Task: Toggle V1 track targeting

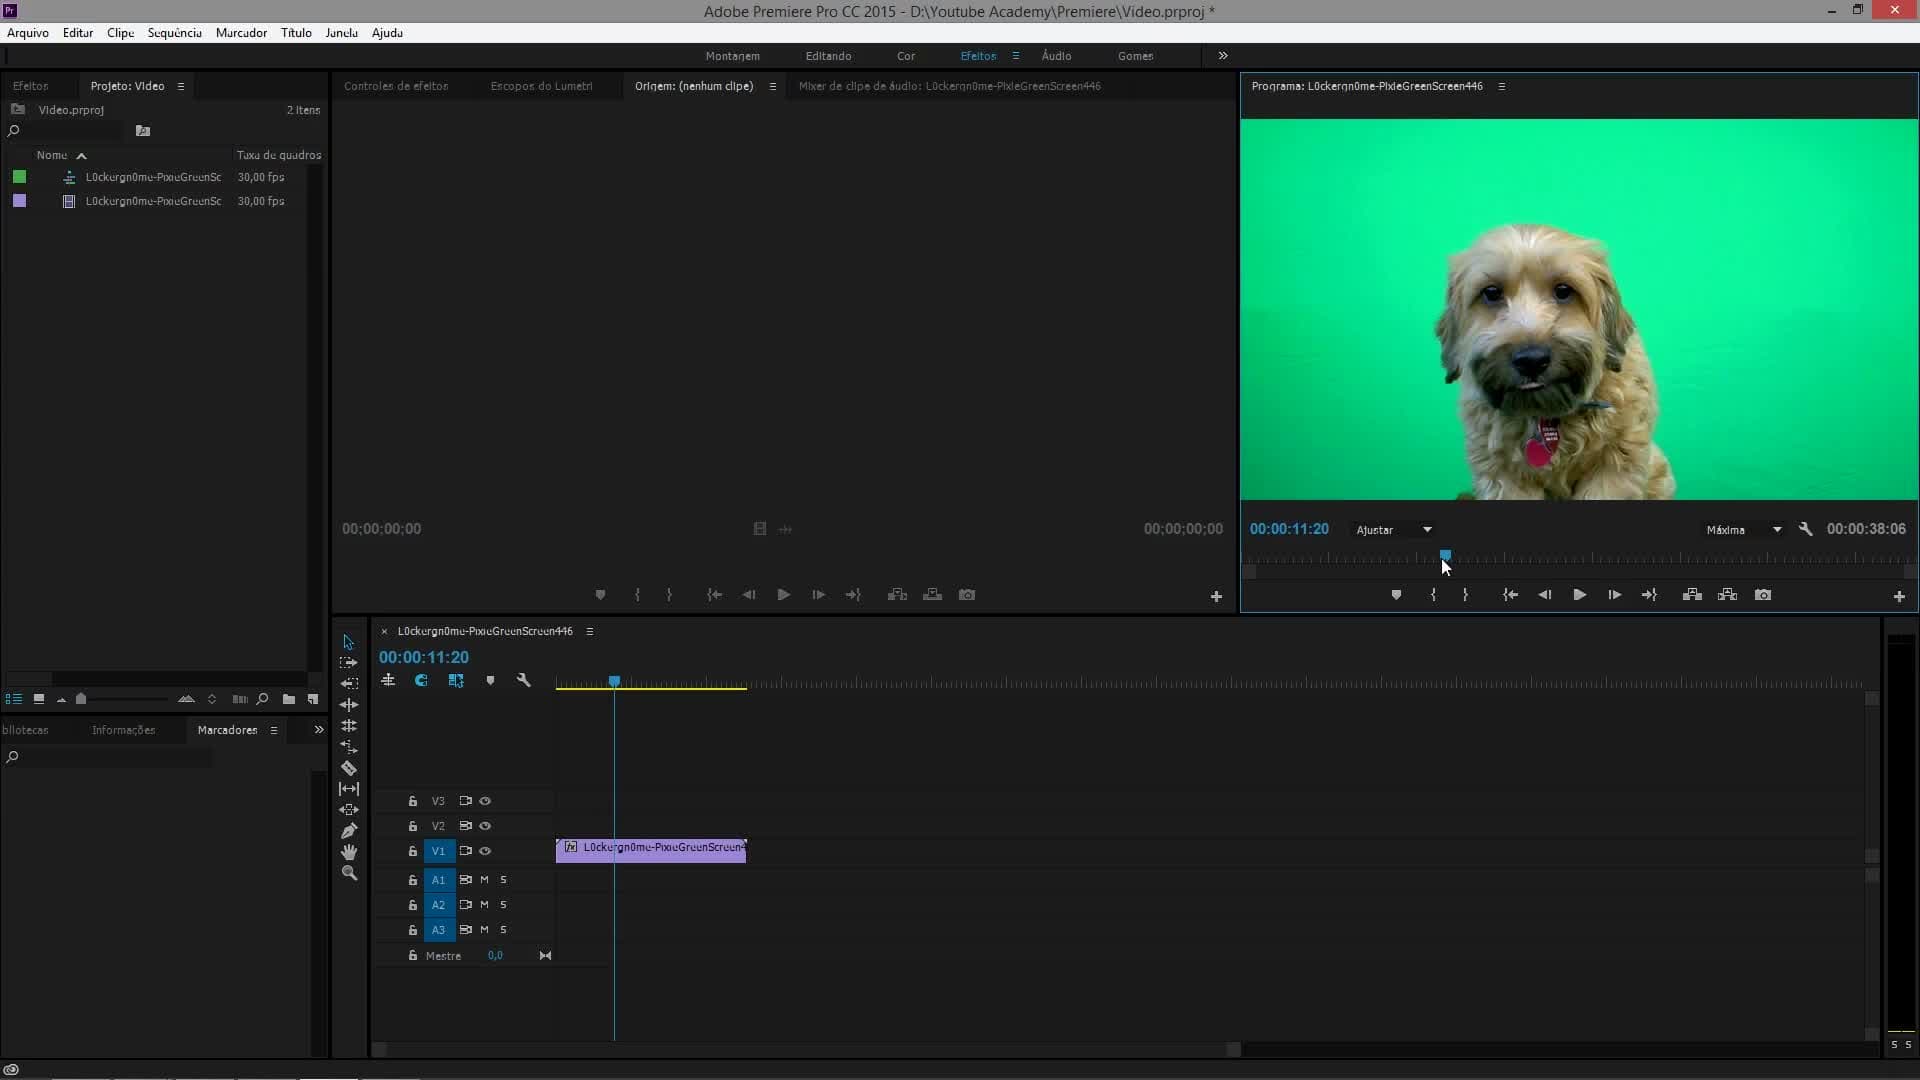Action: point(438,851)
